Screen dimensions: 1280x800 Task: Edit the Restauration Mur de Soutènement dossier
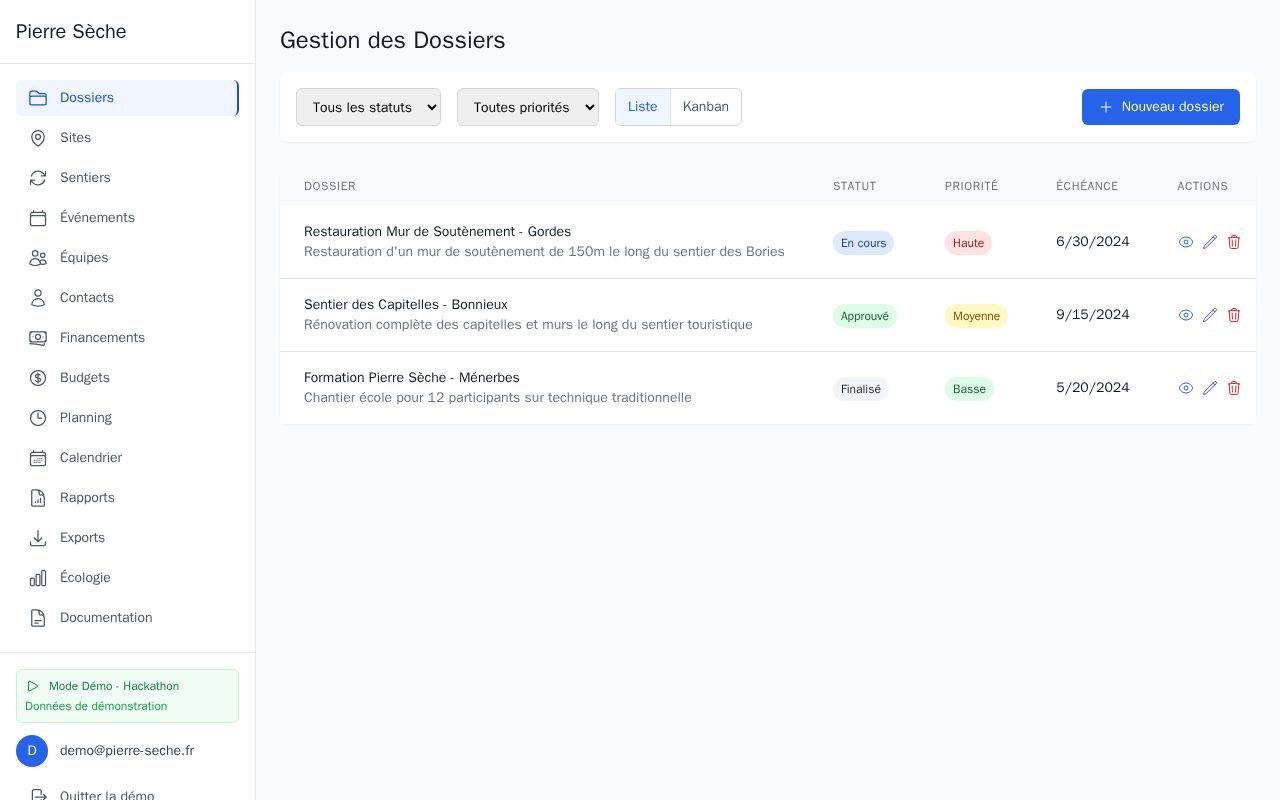pyautogui.click(x=1210, y=242)
